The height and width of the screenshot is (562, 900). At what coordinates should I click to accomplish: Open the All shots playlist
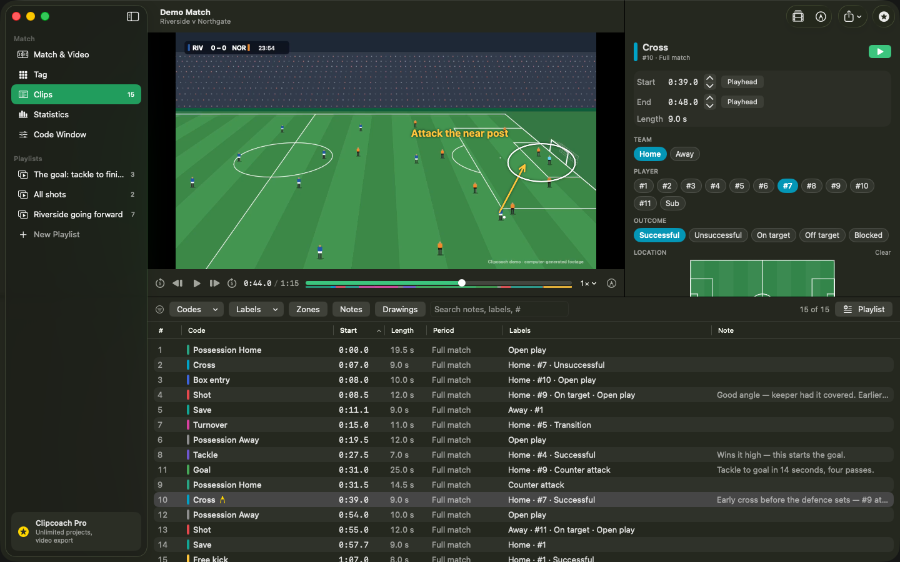coord(76,195)
